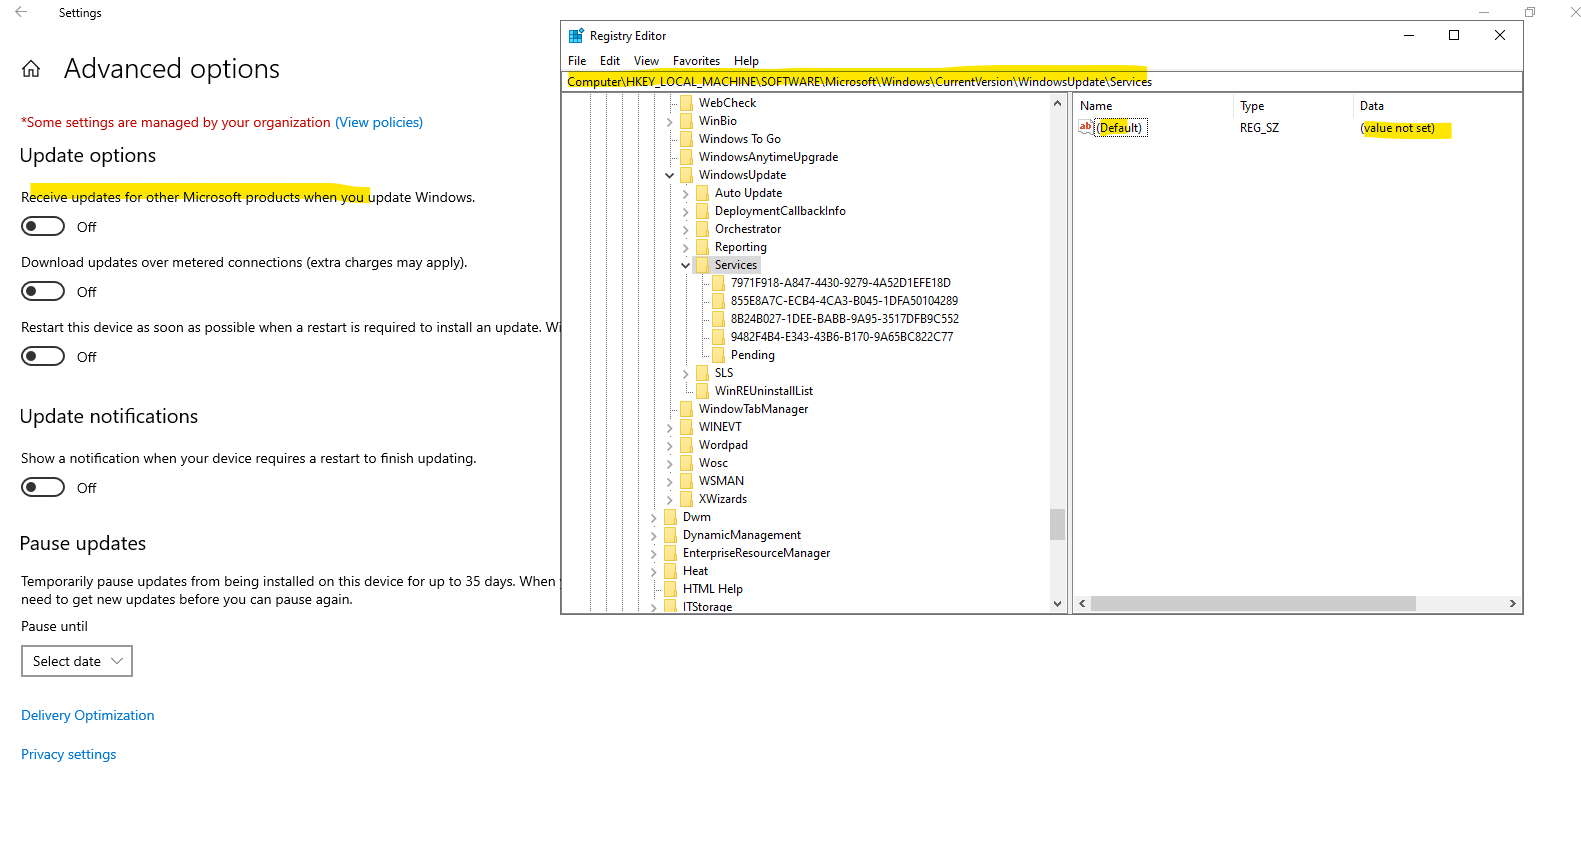
Task: Toggle download updates over metered connections
Action: click(43, 292)
